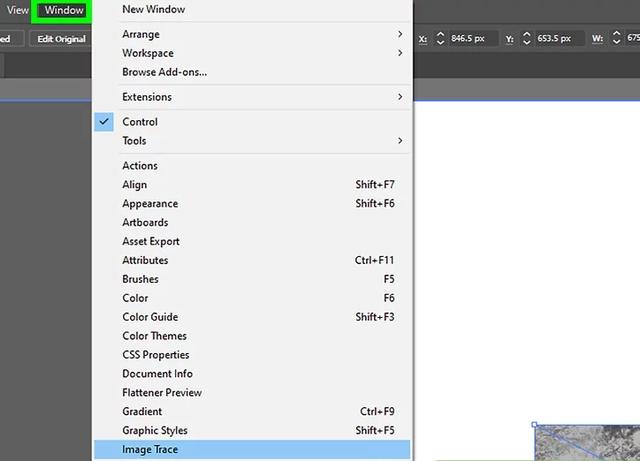Open the Align panel
Viewport: 640px width, 461px height.
coord(252,185)
